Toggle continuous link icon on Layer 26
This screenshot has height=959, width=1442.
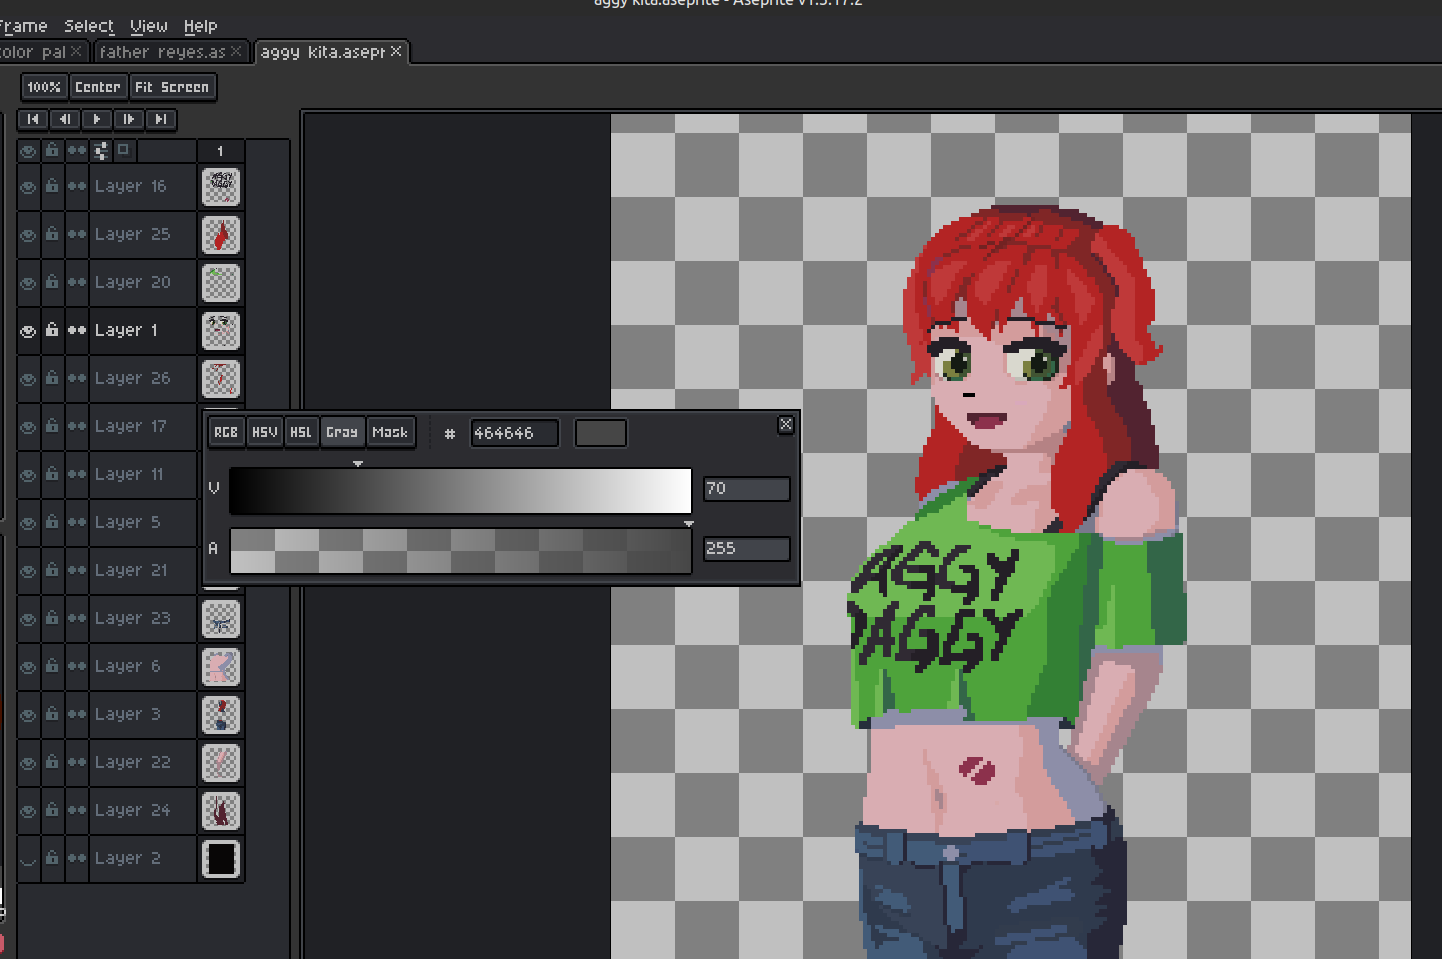[77, 378]
